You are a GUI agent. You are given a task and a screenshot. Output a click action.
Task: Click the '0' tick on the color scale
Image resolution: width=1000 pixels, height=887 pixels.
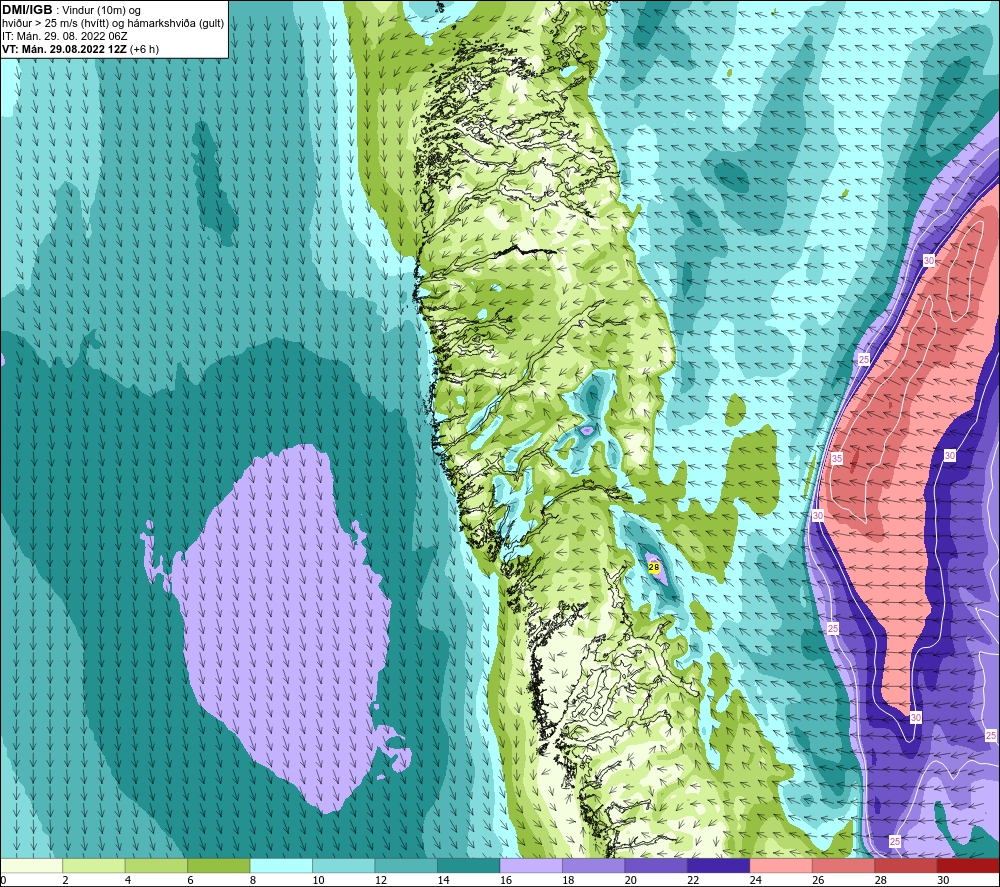(x=3, y=880)
